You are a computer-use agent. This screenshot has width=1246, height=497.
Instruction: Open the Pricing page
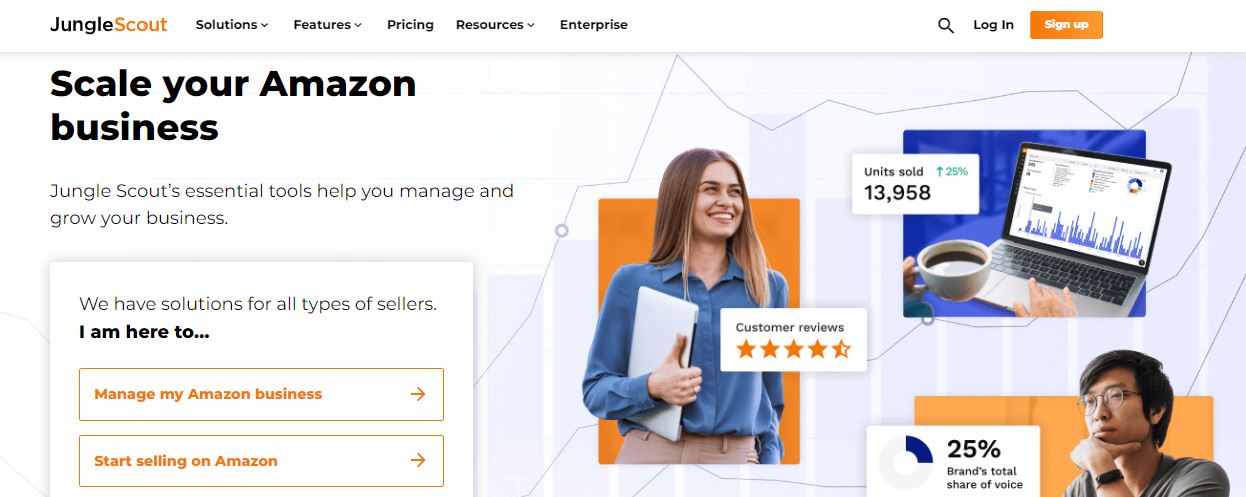[x=410, y=25]
